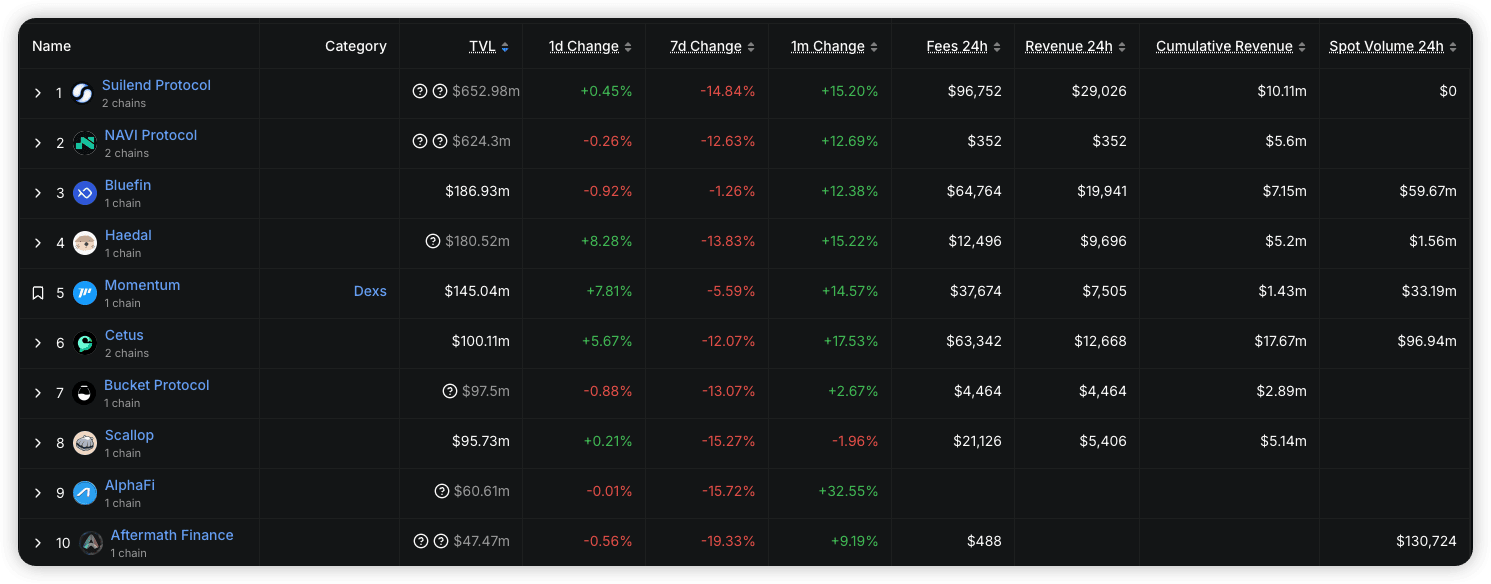1491x584 pixels.
Task: Click the $96,752 fees value
Action: click(x=975, y=91)
